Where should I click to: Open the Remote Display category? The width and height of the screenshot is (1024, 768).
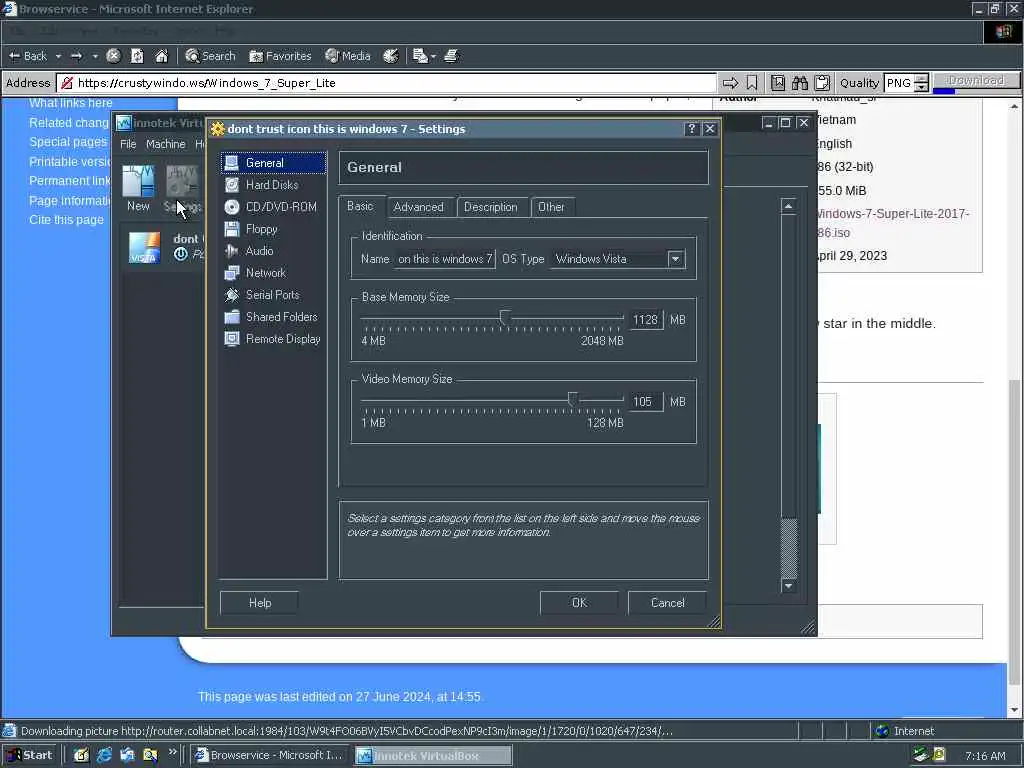(273, 339)
